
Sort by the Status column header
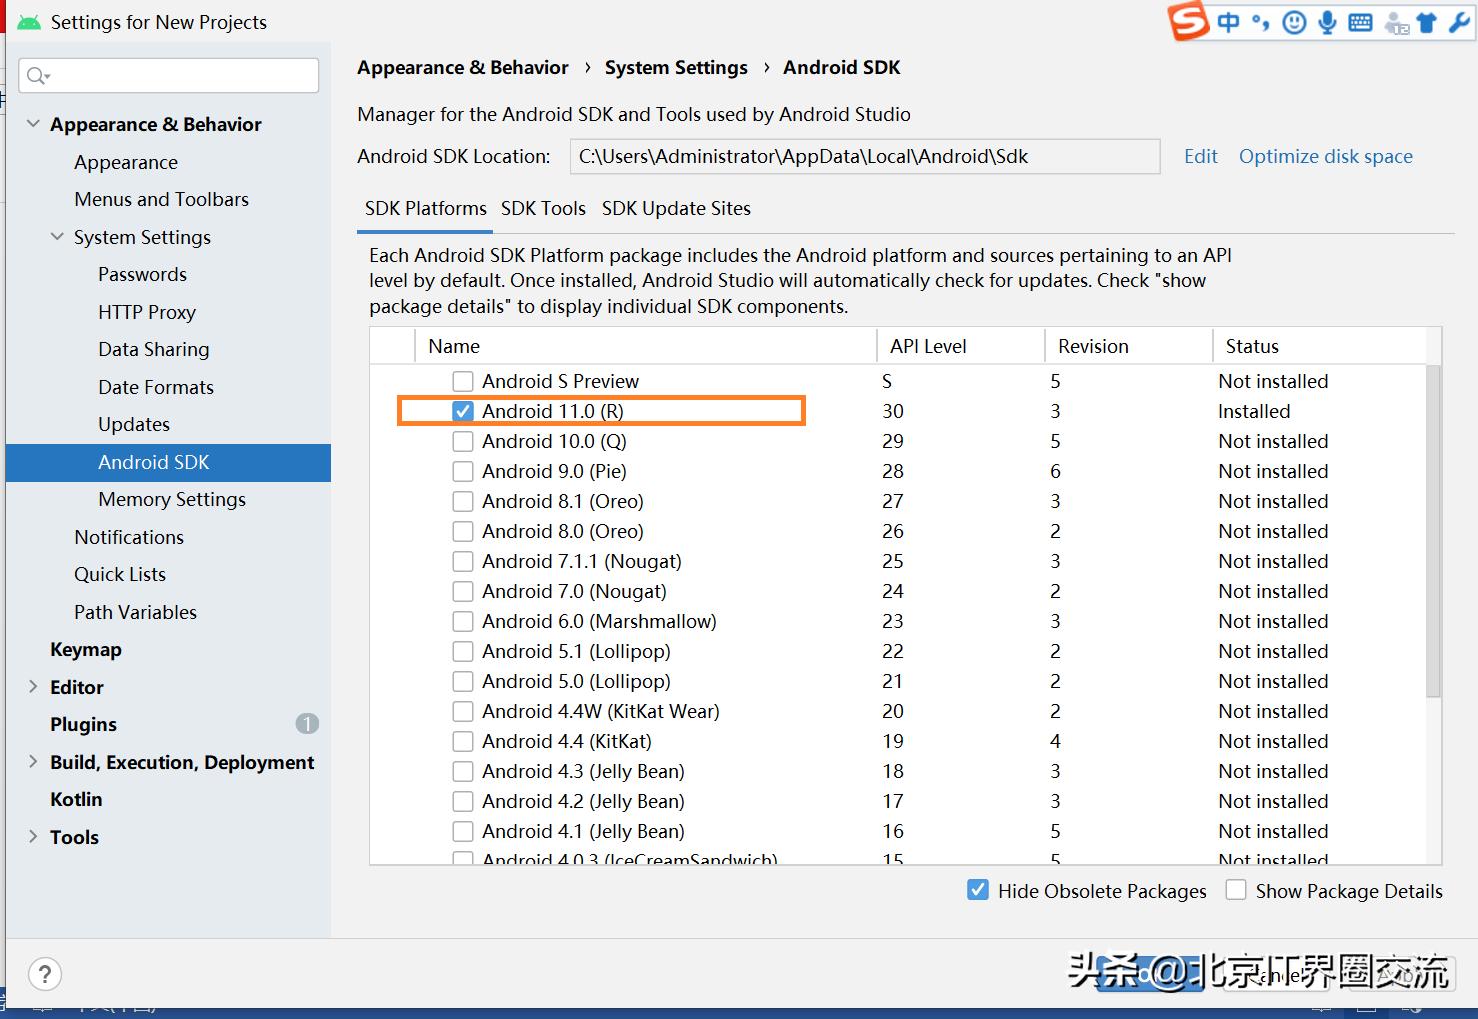[x=1319, y=346]
